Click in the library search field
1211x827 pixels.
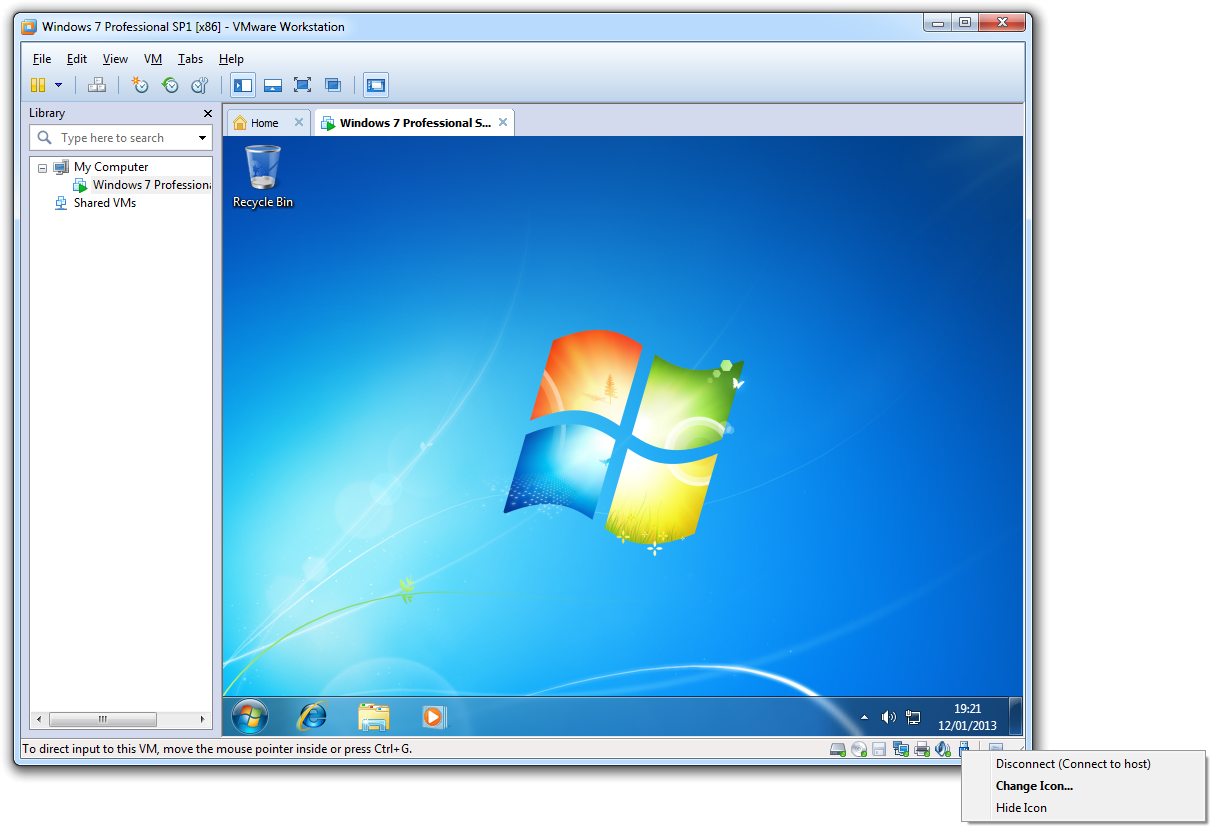[x=120, y=138]
